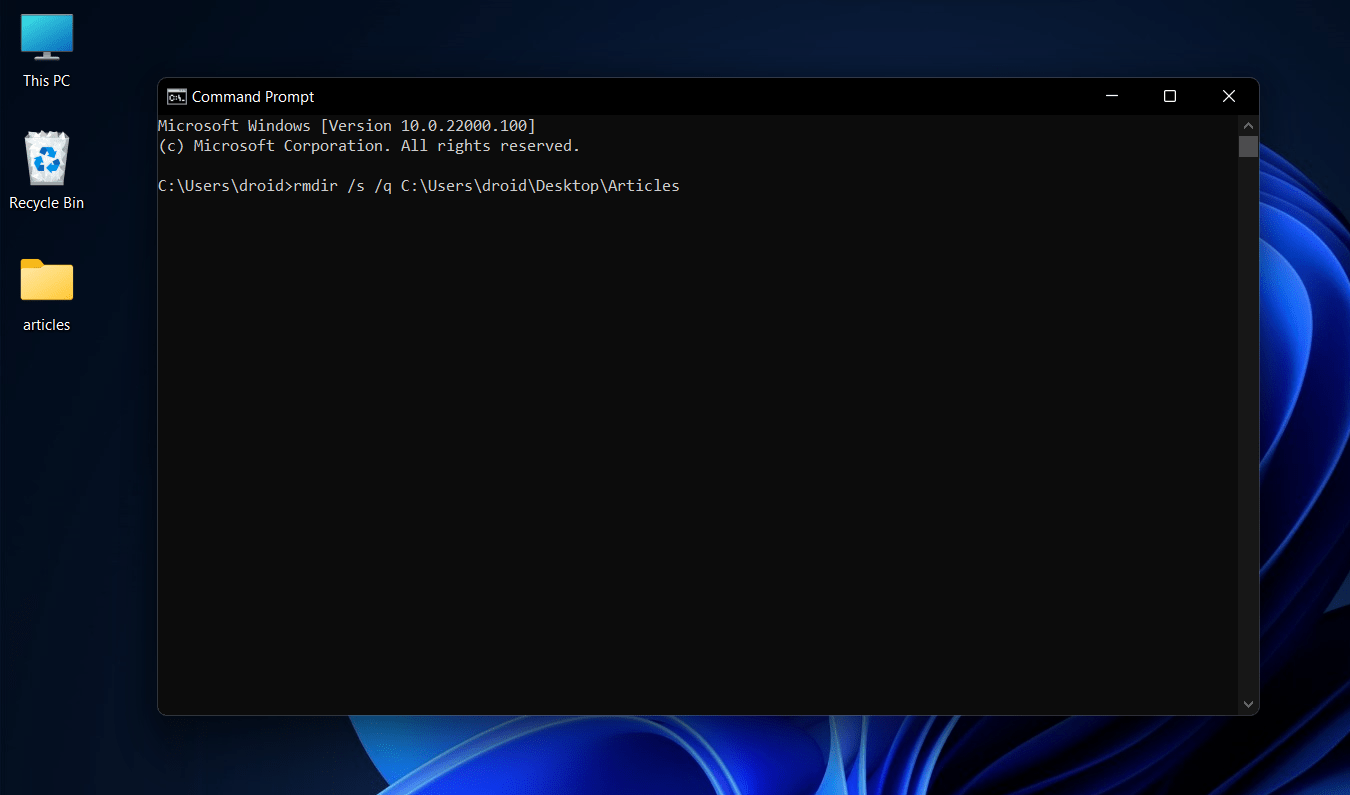Screen dimensions: 1350x795
Task: Maximize the Command Prompt window
Action: 1170,96
